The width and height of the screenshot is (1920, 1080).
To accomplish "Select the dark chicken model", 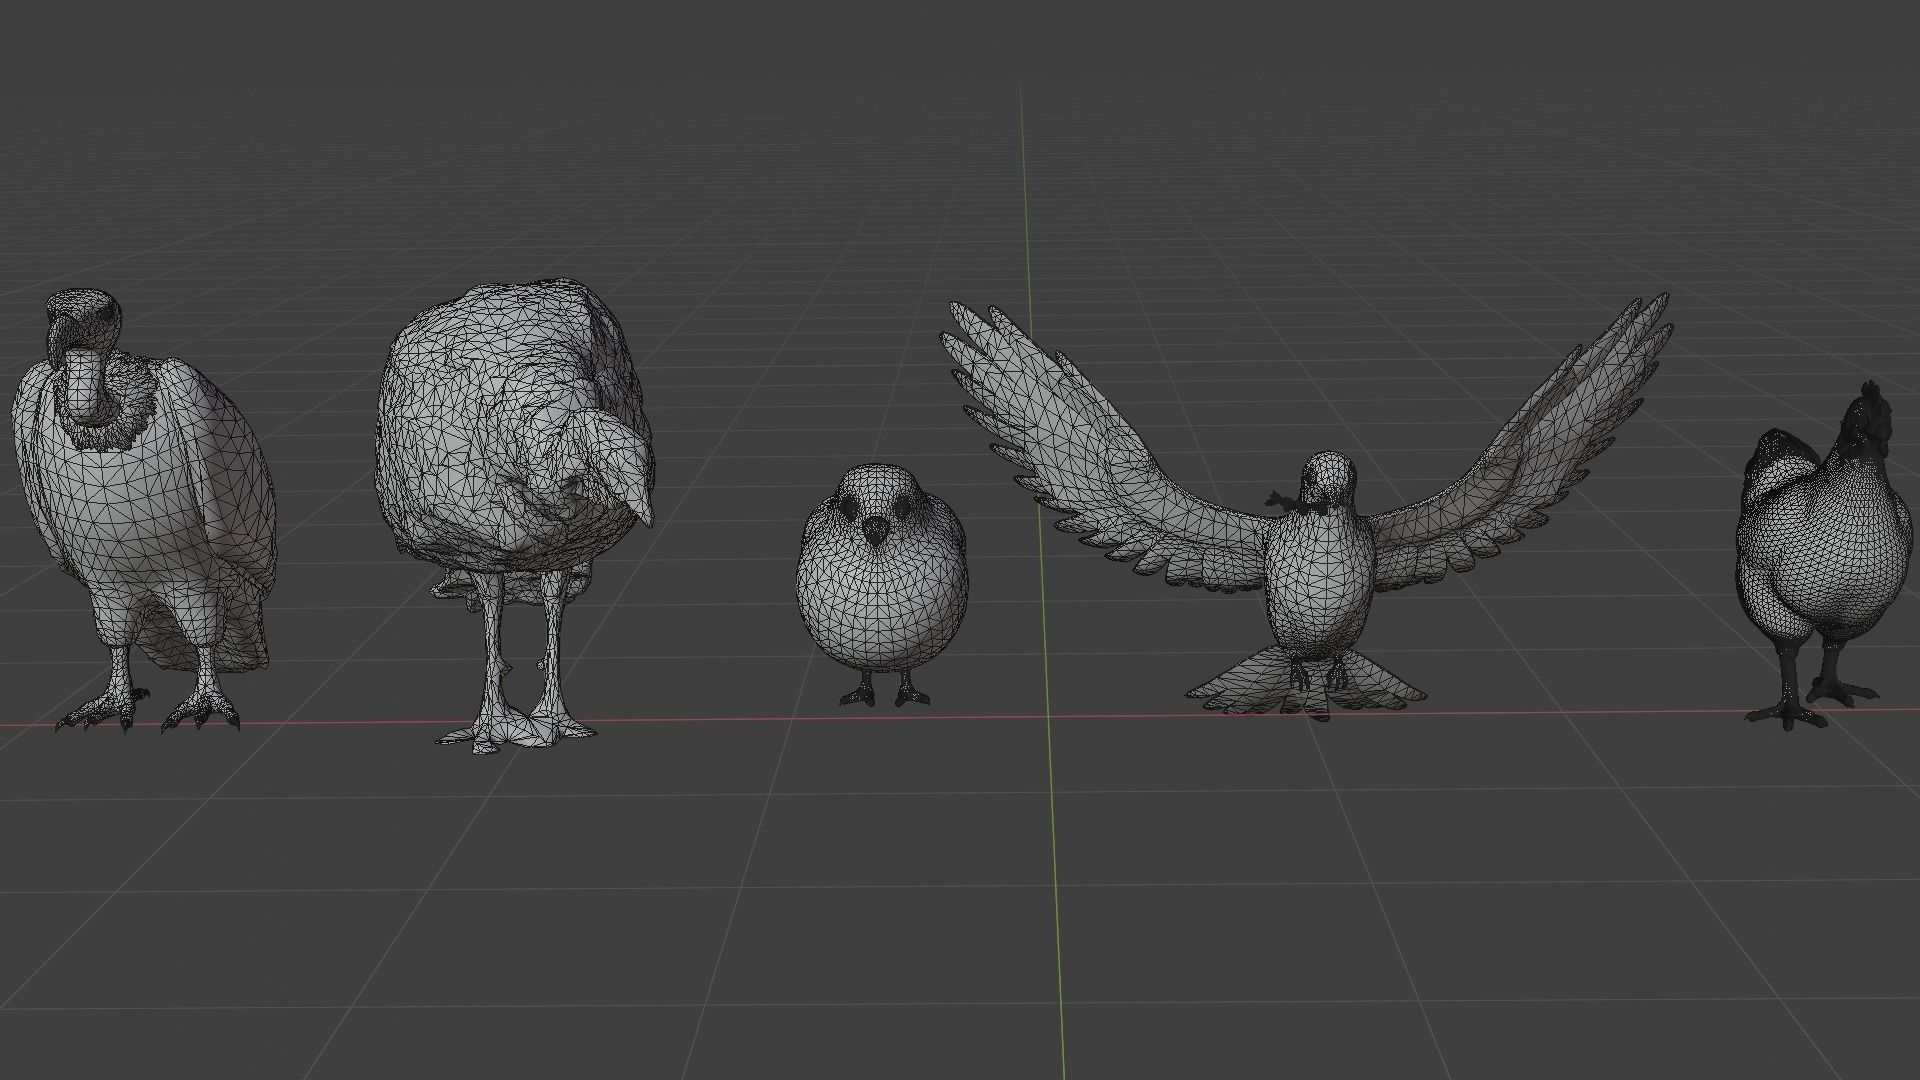I will (1822, 556).
